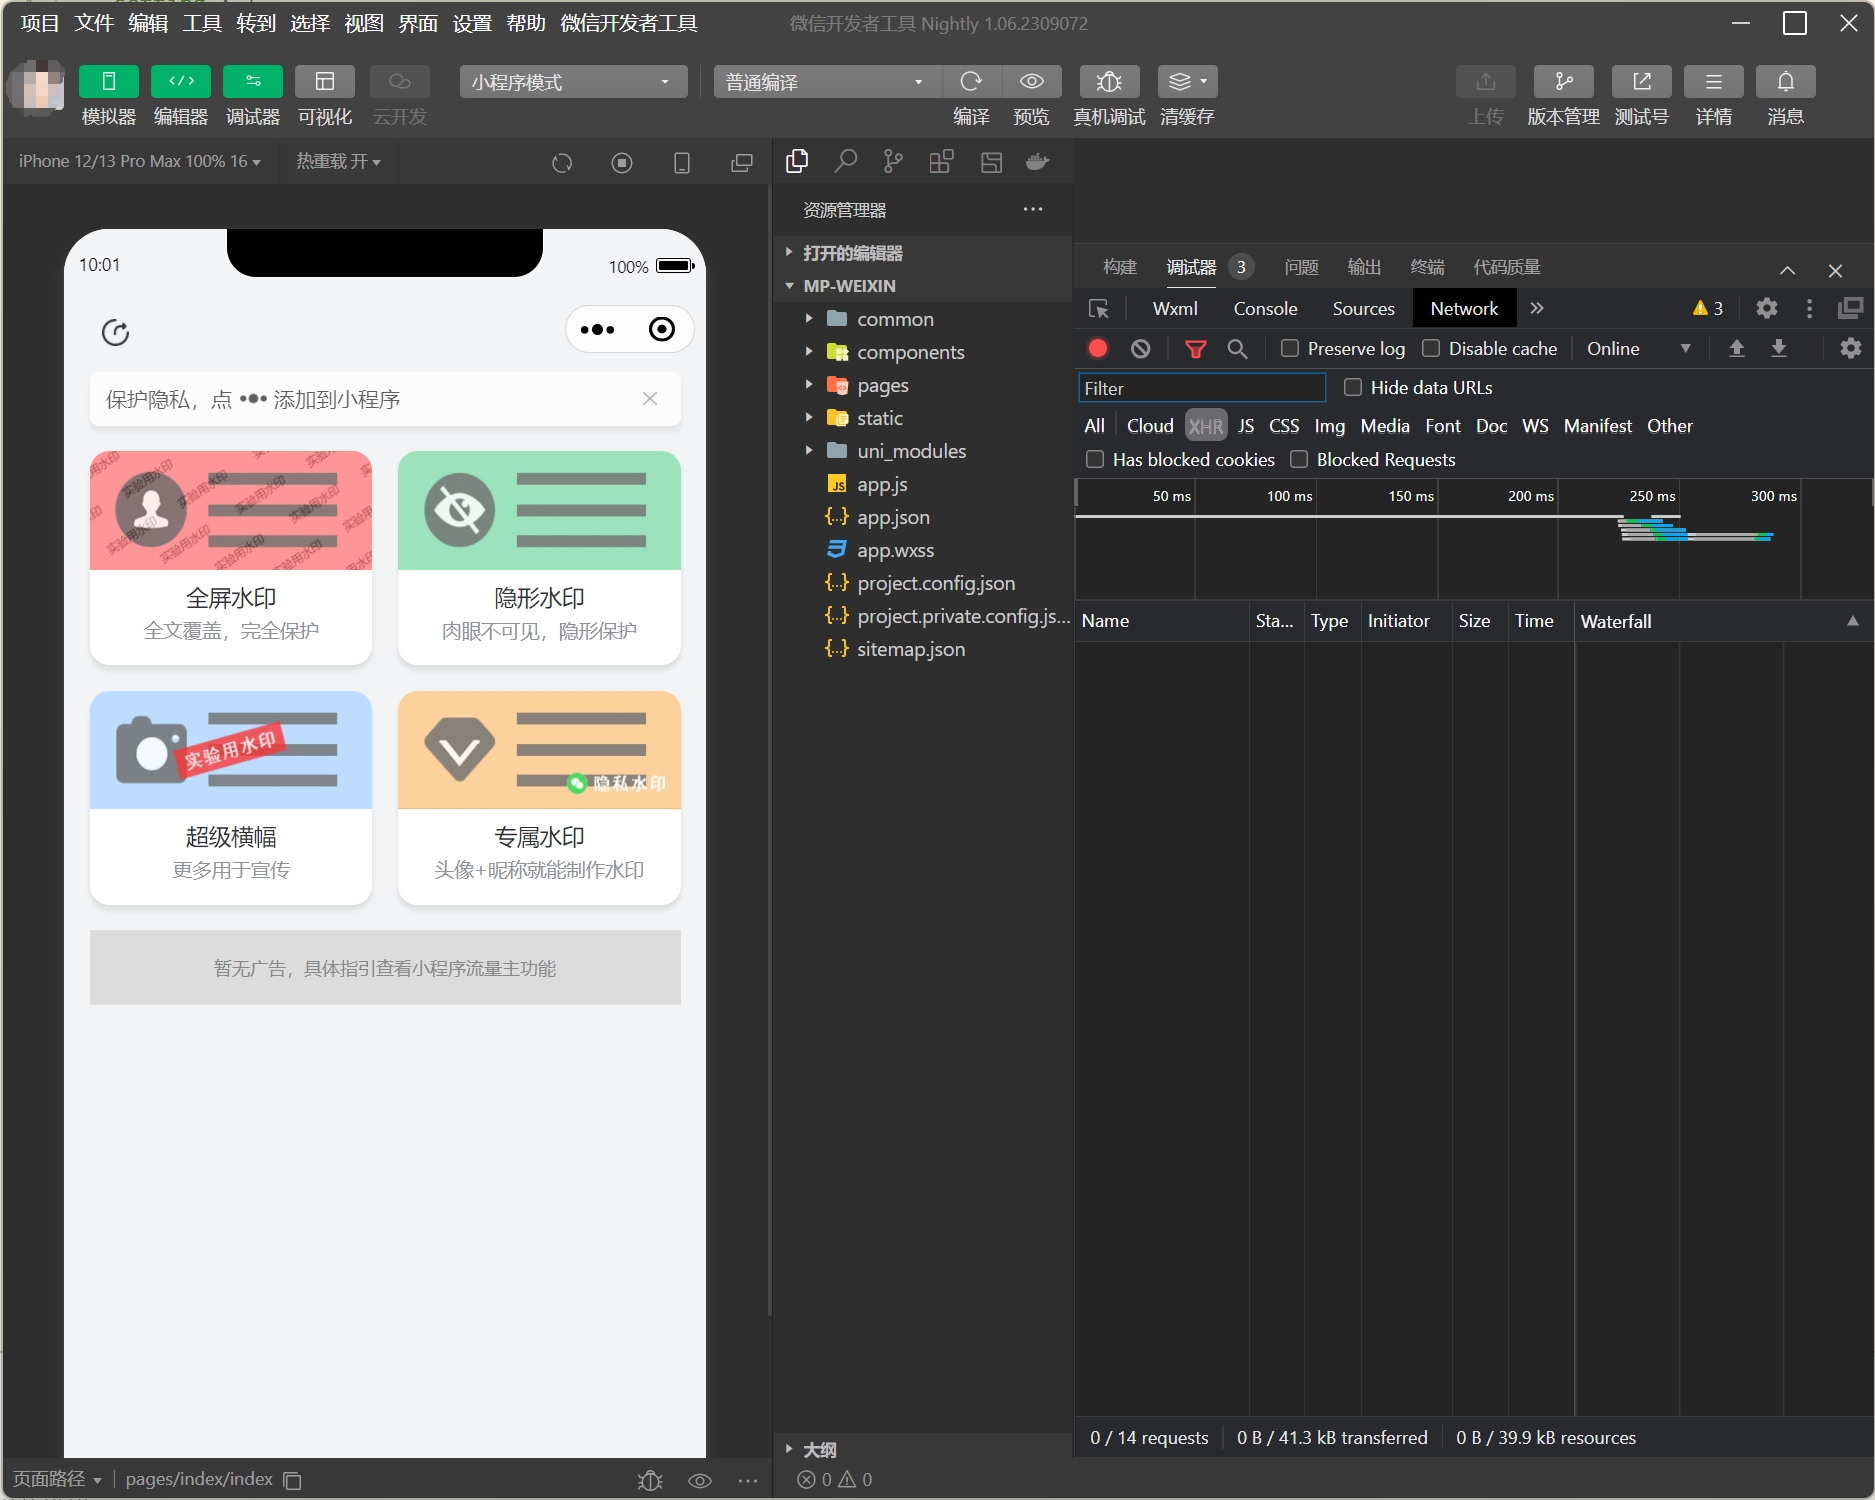Click the network Filter input field
This screenshot has width=1875, height=1500.
point(1202,388)
